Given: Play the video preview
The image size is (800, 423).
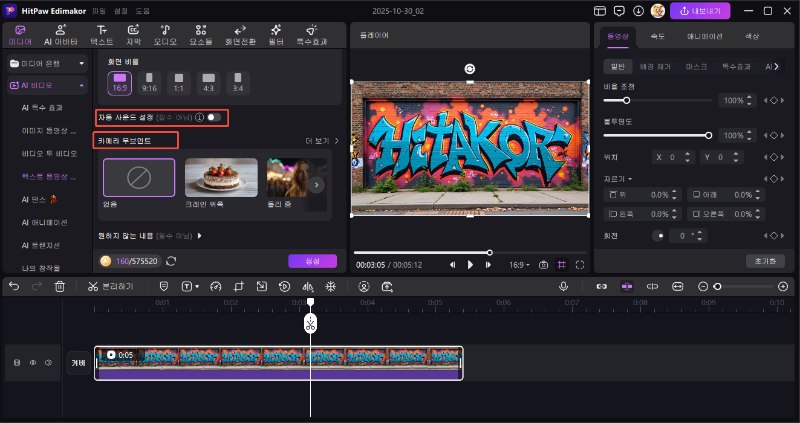Looking at the screenshot, I should click(470, 265).
